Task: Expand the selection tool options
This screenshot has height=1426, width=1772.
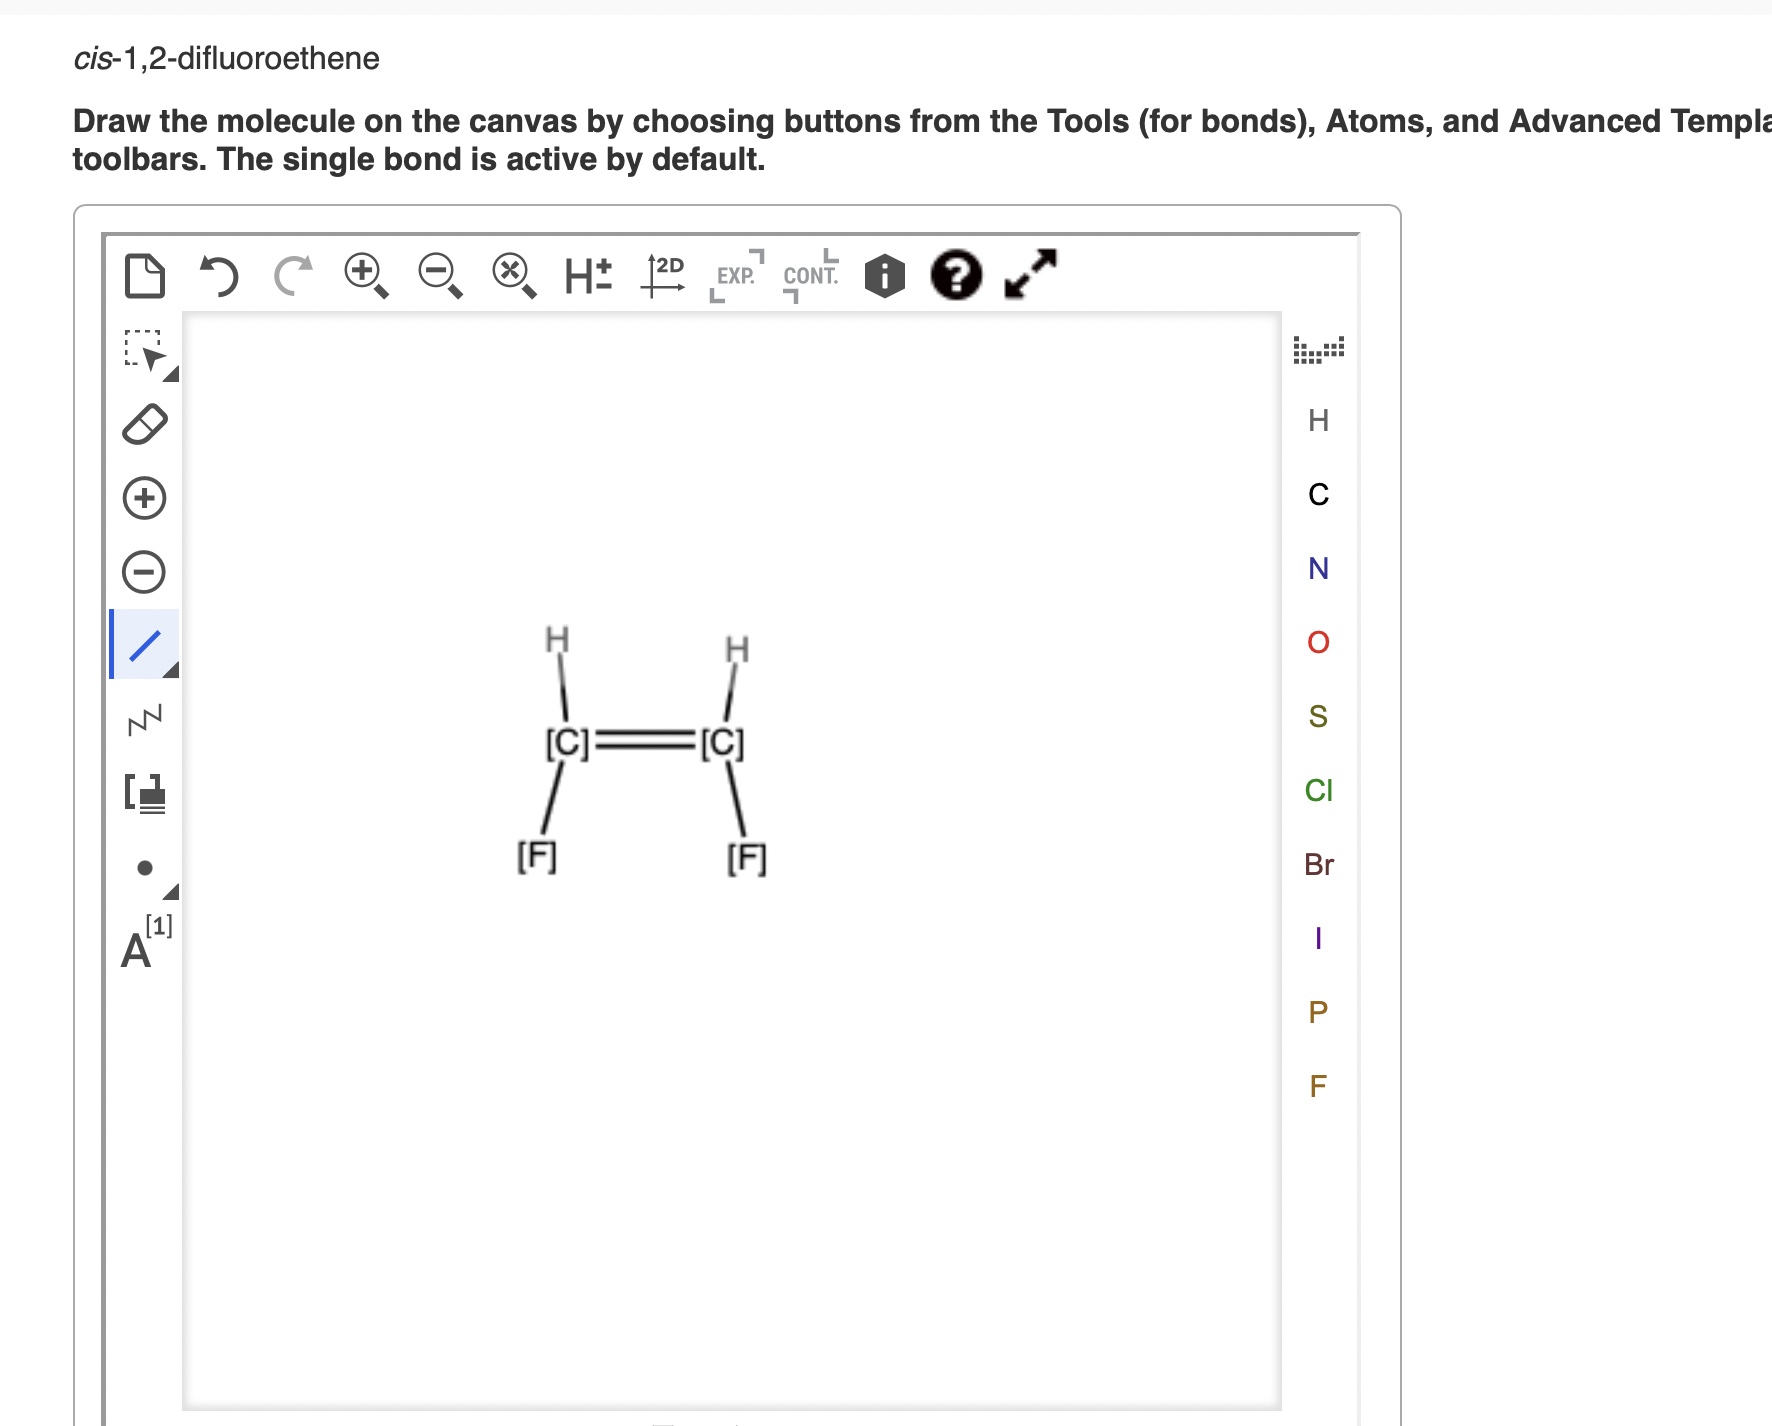Action: pyautogui.click(x=170, y=375)
